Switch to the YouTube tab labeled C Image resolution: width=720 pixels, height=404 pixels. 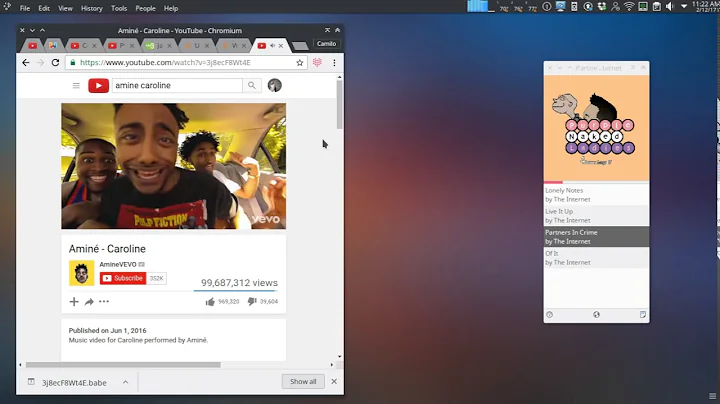[83, 45]
